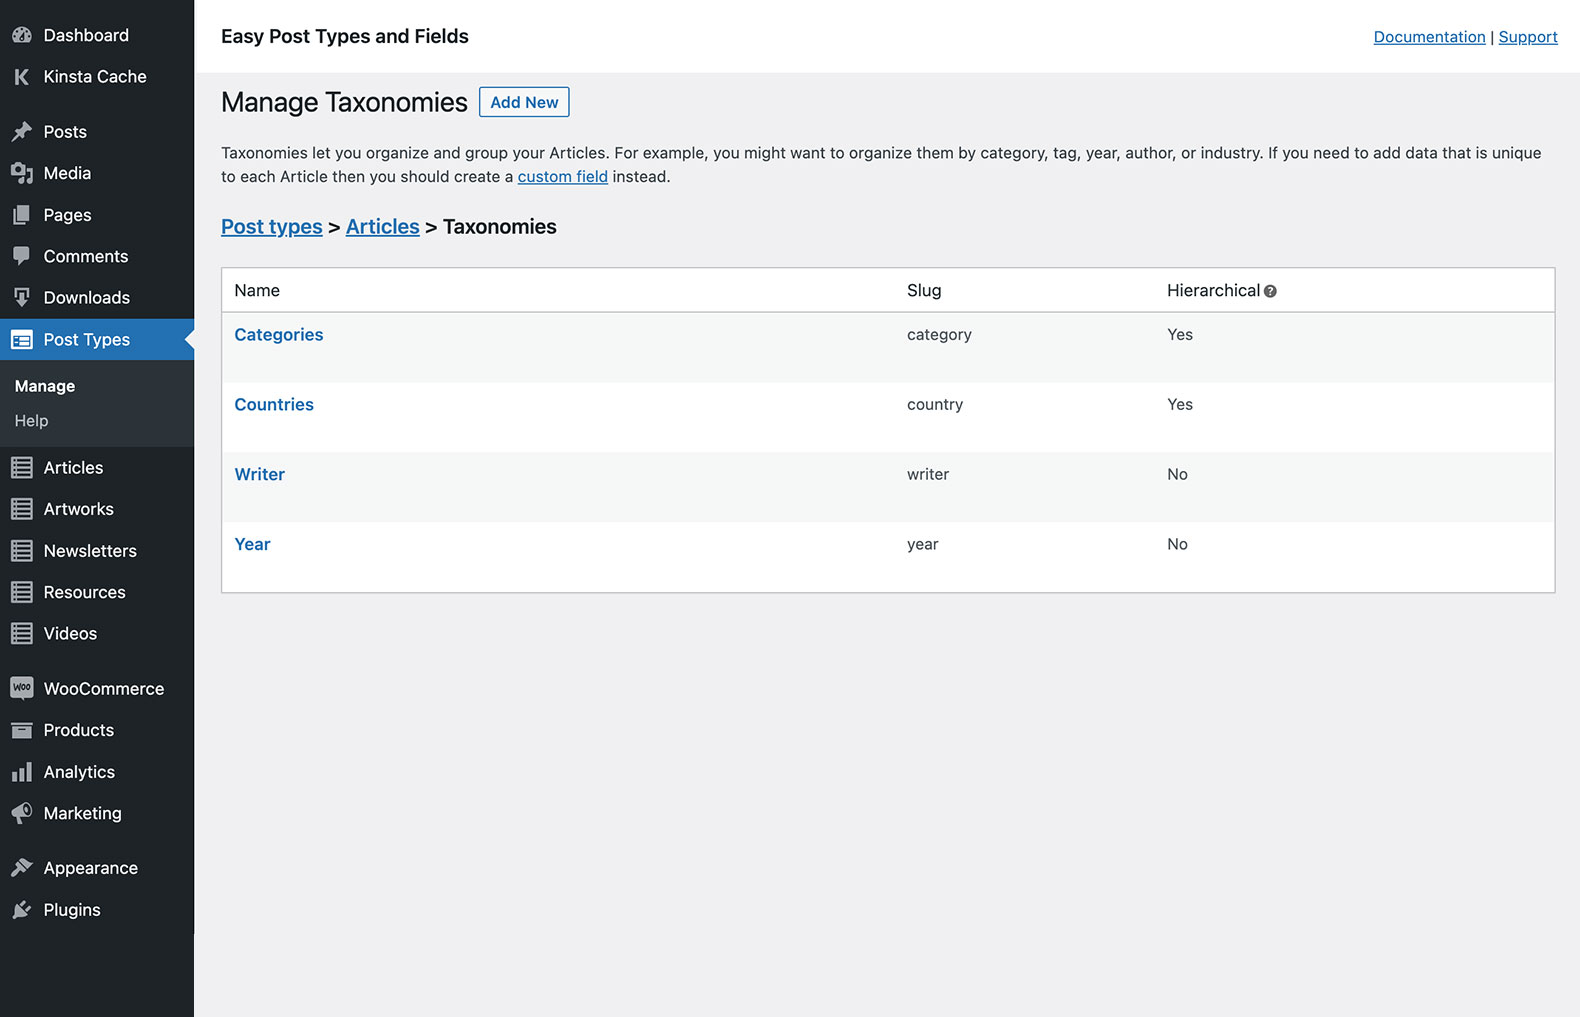
Task: Follow the custom field link
Action: pyautogui.click(x=562, y=177)
